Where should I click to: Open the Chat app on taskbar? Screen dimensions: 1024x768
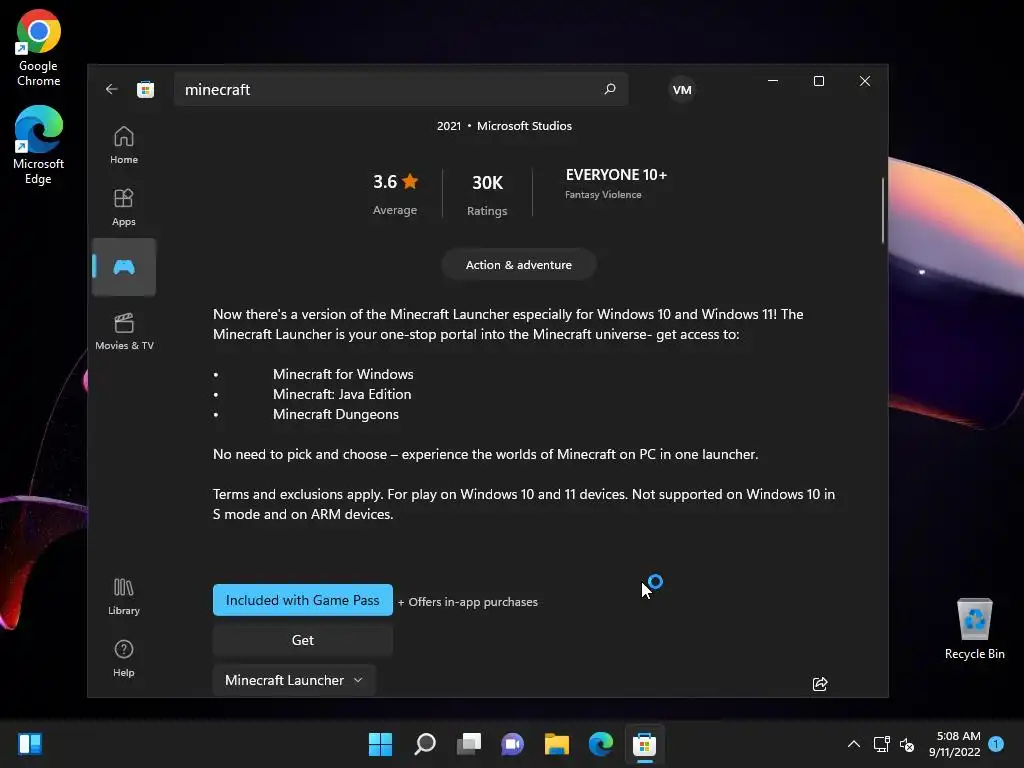click(513, 744)
